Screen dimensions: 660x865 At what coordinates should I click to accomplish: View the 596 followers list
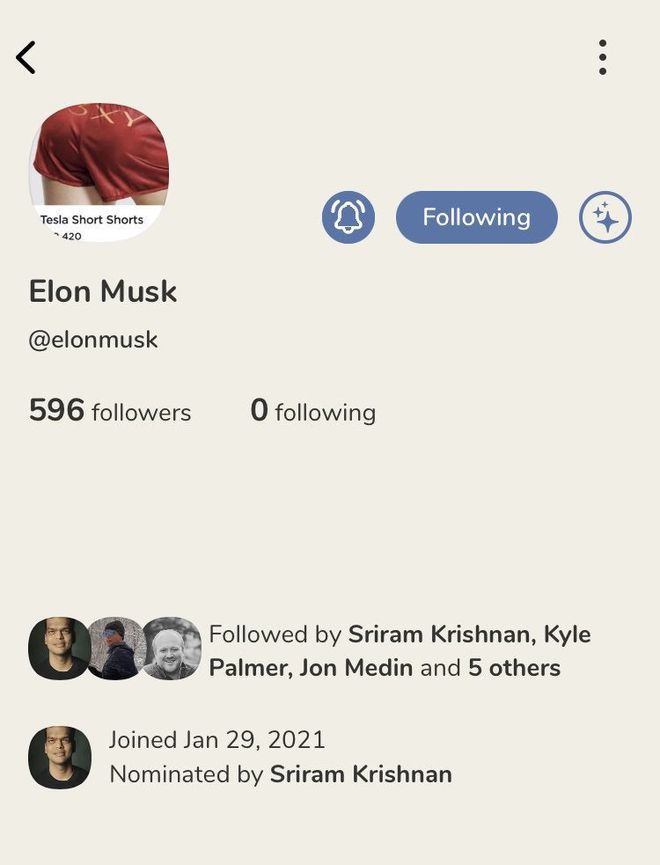pos(110,411)
